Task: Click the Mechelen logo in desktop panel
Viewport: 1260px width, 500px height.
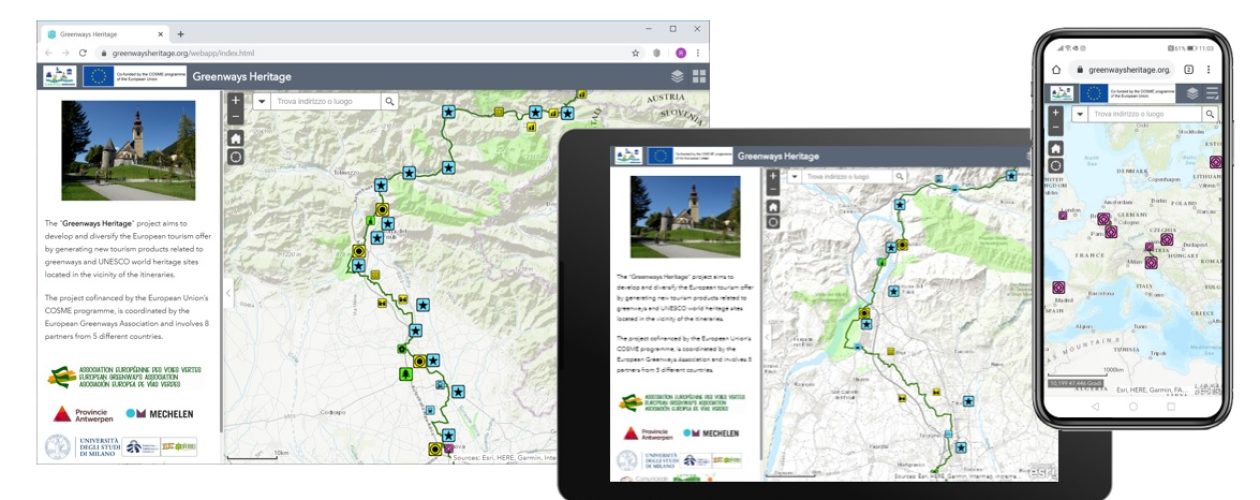Action: [x=160, y=413]
